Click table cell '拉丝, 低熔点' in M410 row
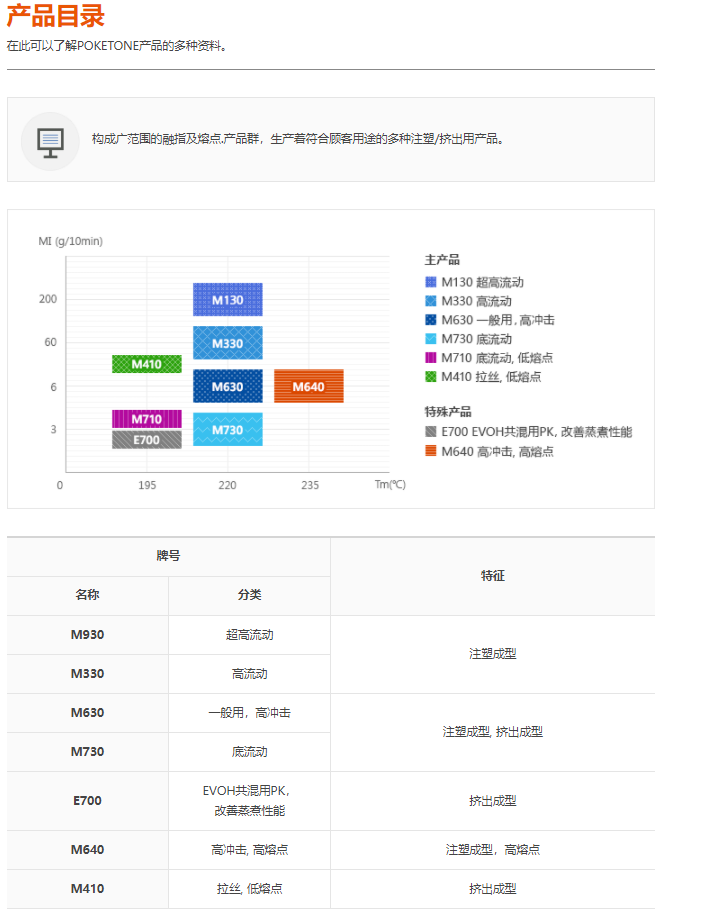The image size is (710, 919). [249, 889]
